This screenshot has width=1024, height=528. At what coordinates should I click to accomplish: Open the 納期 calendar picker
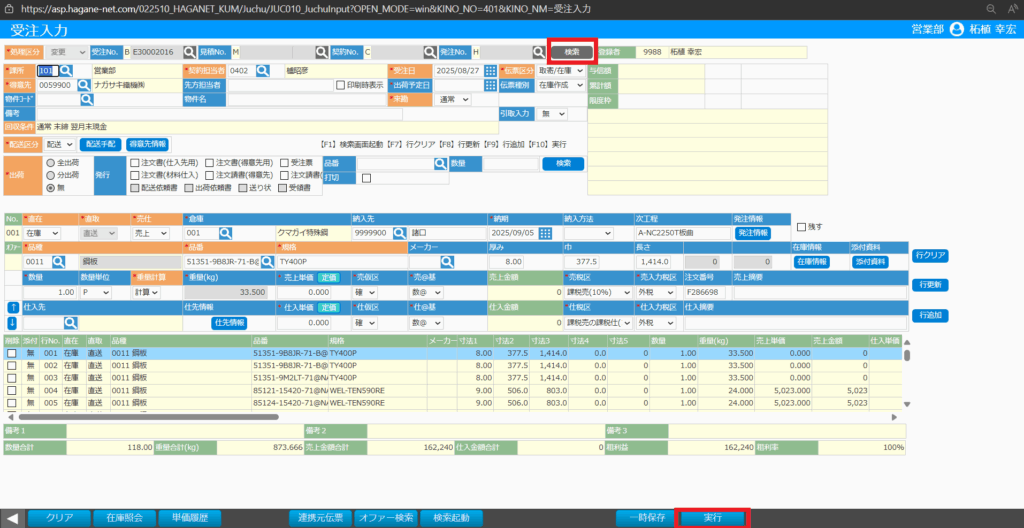tap(545, 233)
